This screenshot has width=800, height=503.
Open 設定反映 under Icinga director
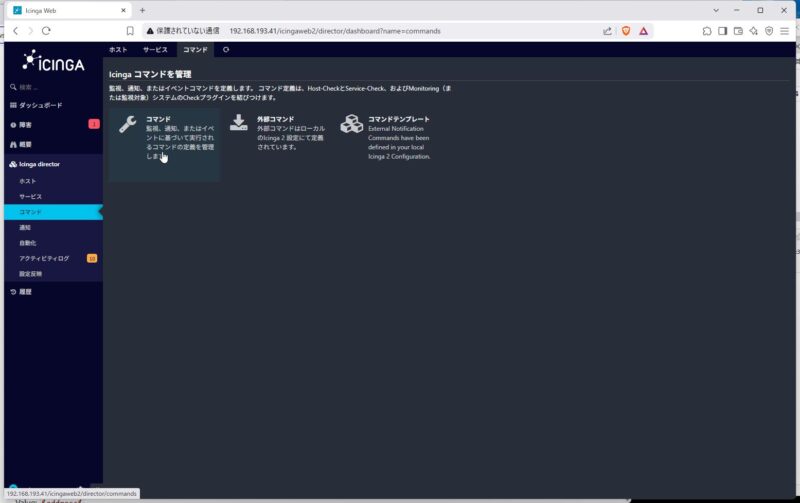click(53, 274)
